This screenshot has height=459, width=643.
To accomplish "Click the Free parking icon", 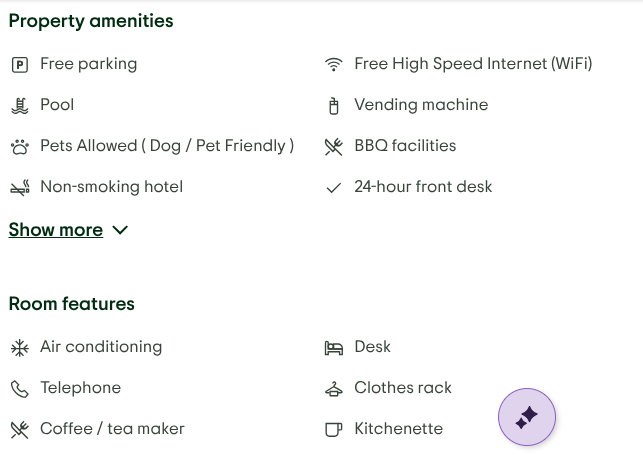I will tap(19, 65).
